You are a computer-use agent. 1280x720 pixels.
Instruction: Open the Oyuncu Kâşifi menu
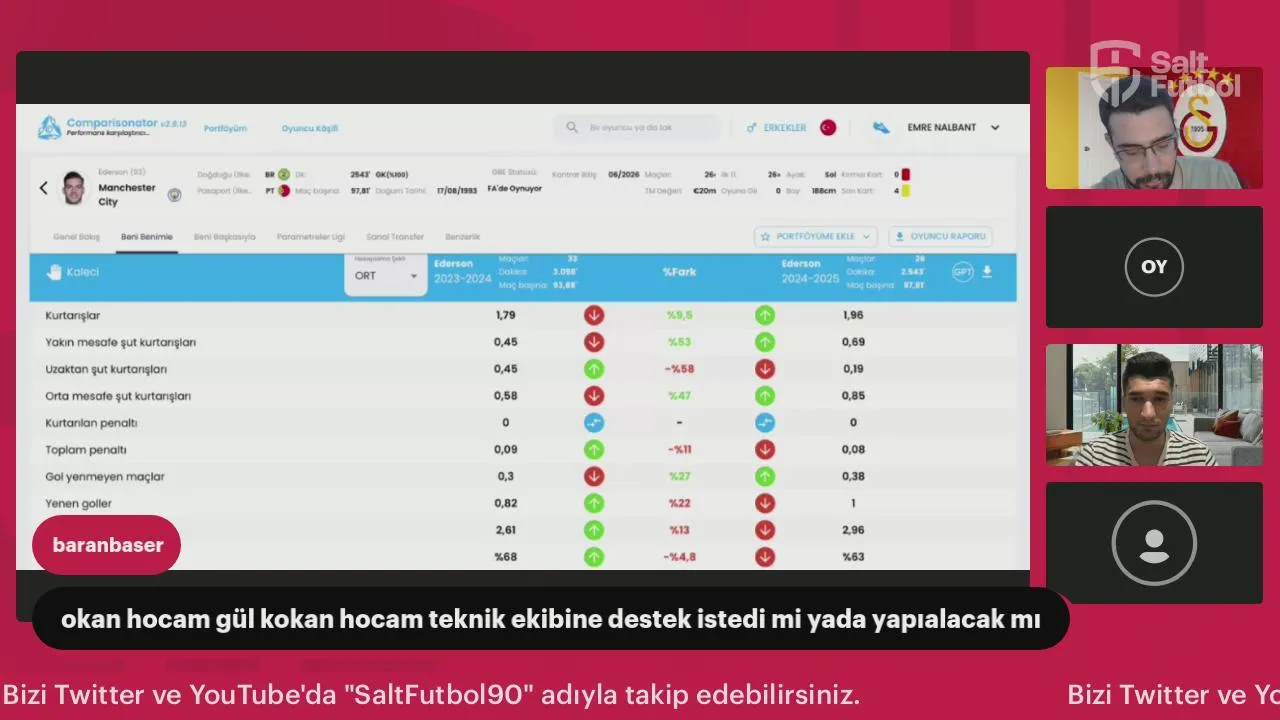tap(310, 128)
